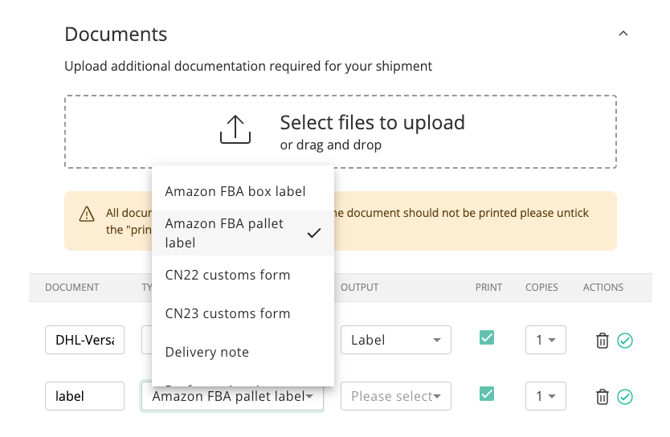Click Select files to upload

[372, 123]
